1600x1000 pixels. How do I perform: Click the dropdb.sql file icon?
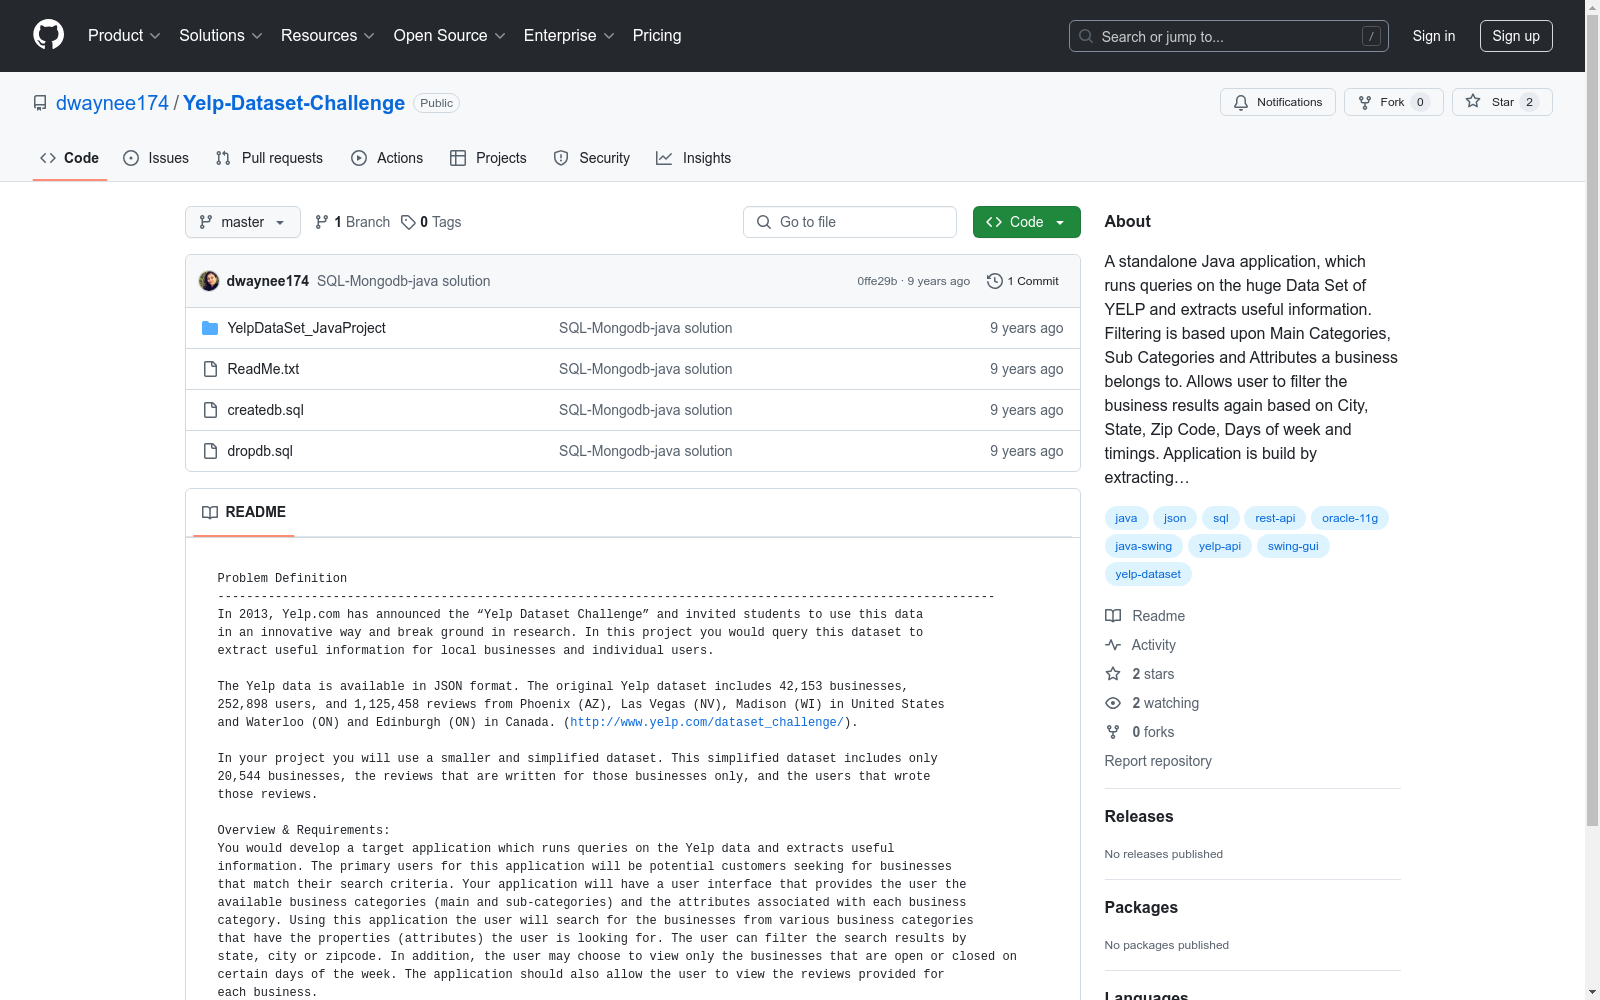(210, 451)
